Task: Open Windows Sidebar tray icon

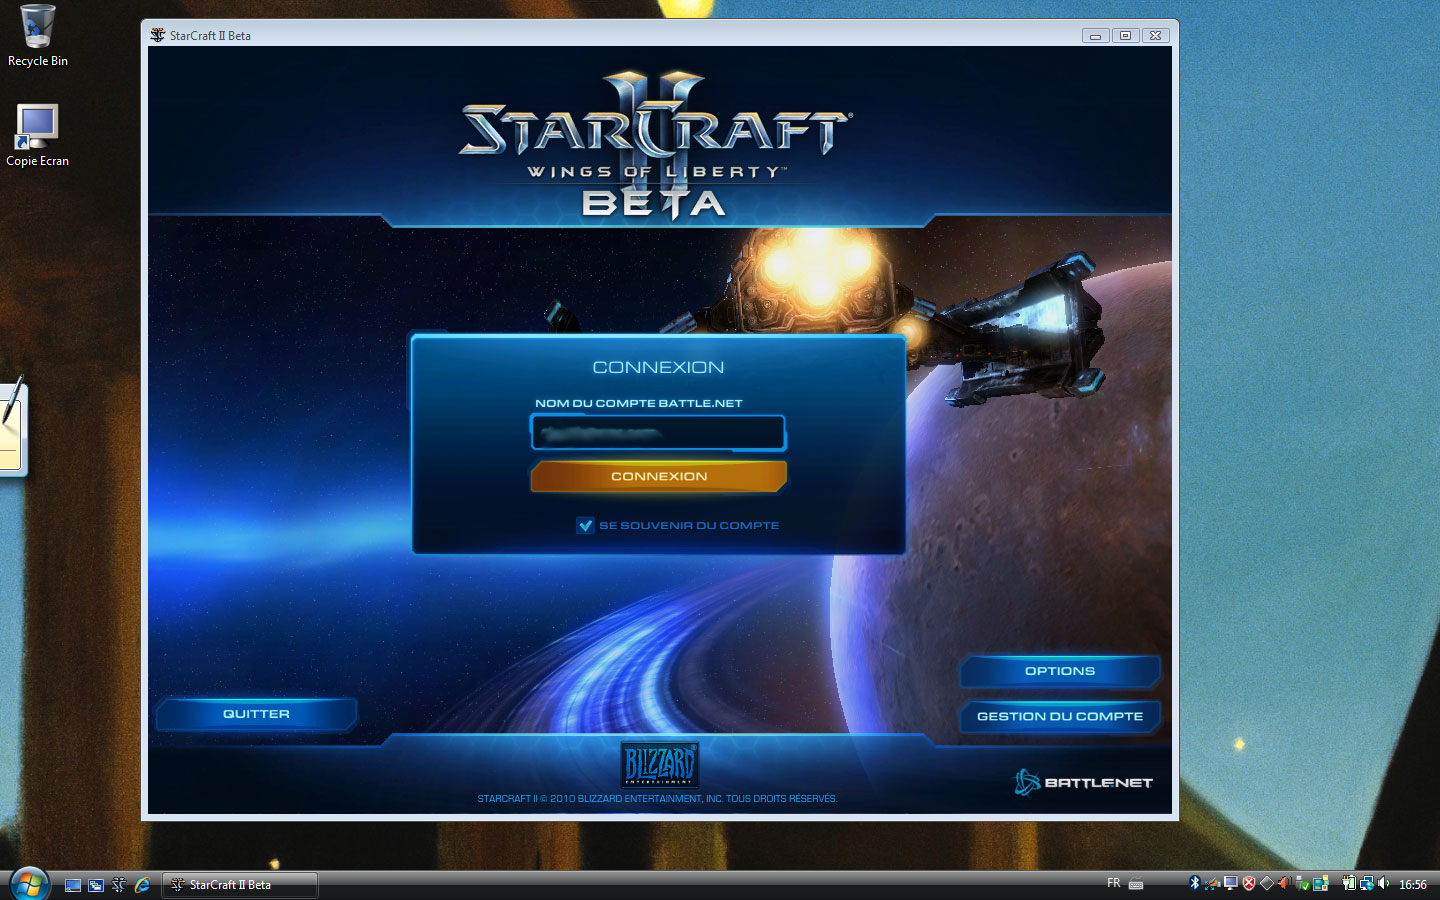Action: coord(1321,883)
